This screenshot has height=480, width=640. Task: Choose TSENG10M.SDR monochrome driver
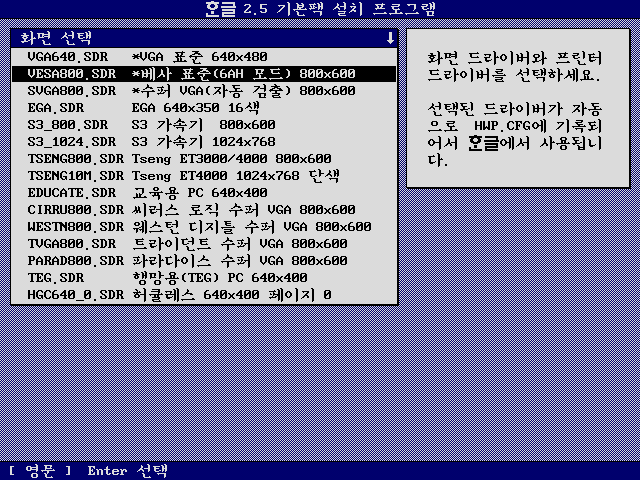click(204, 176)
